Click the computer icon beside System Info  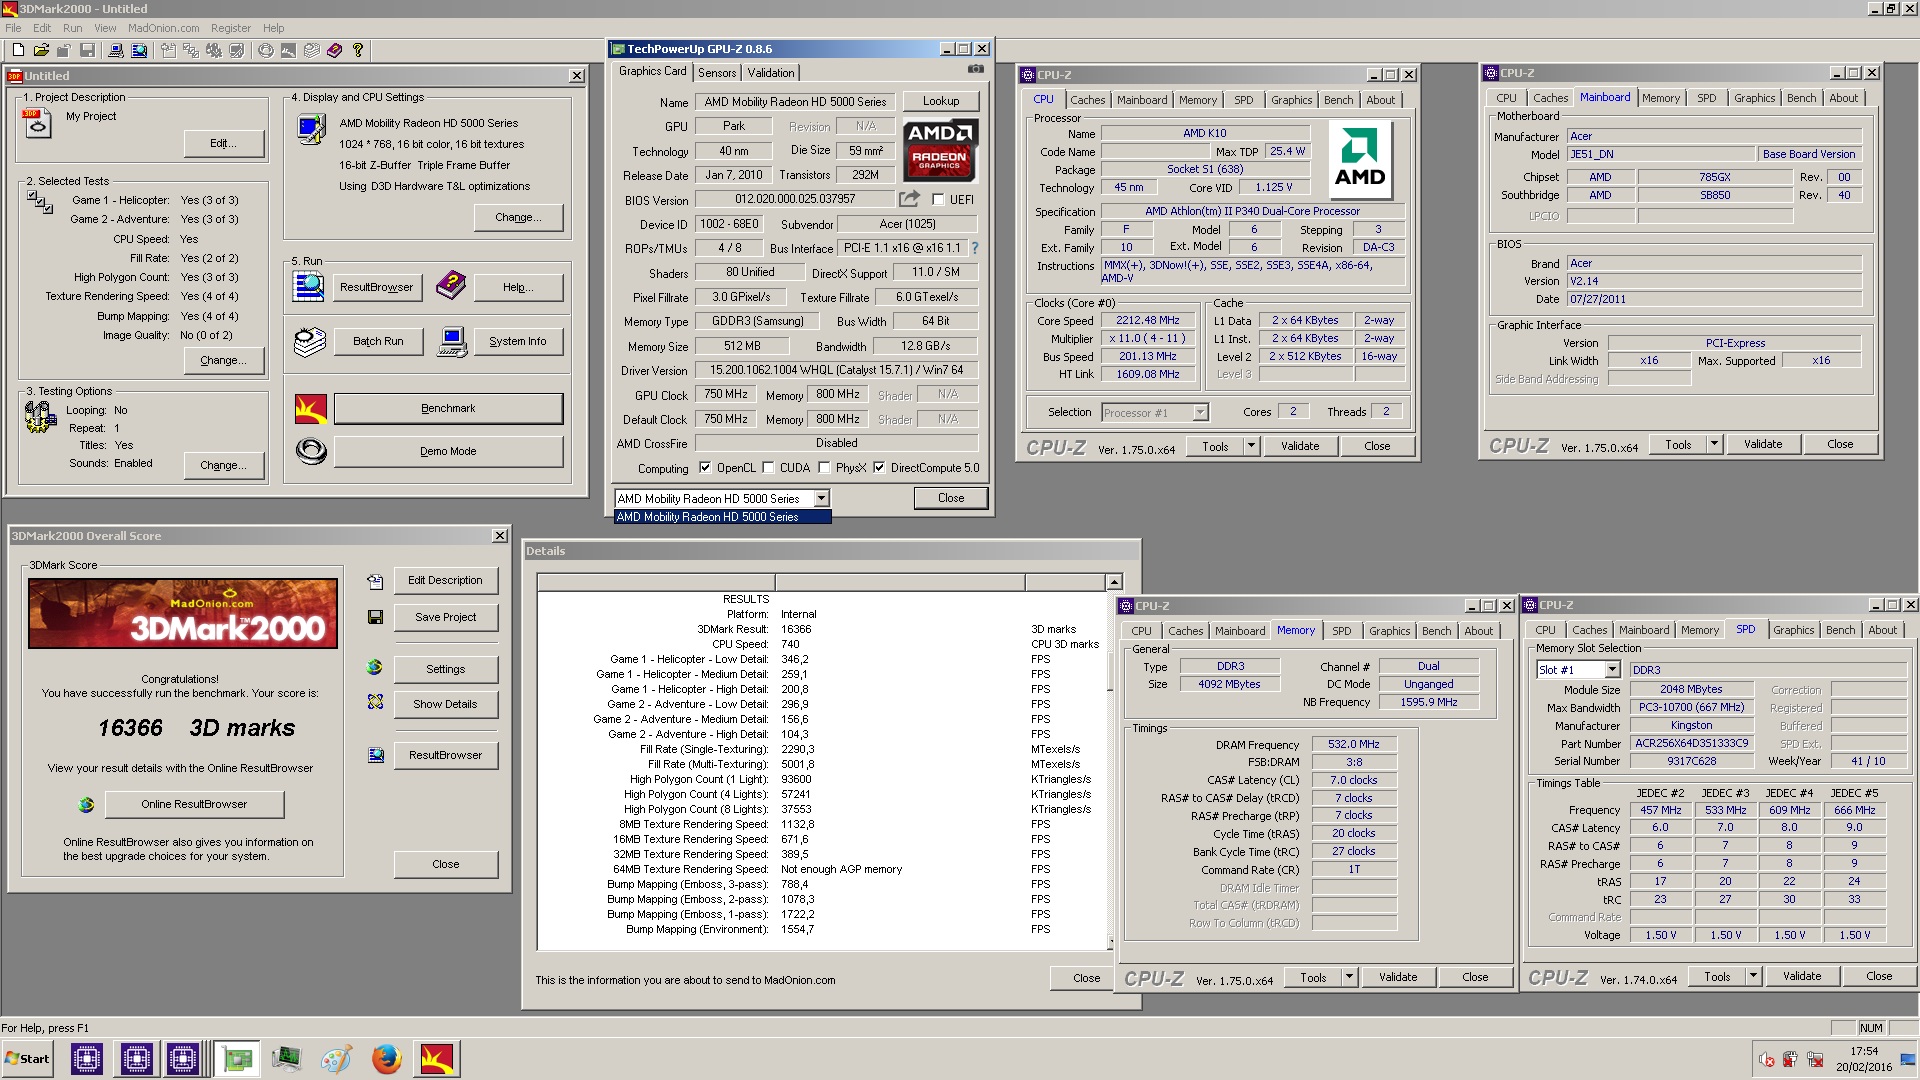point(452,341)
